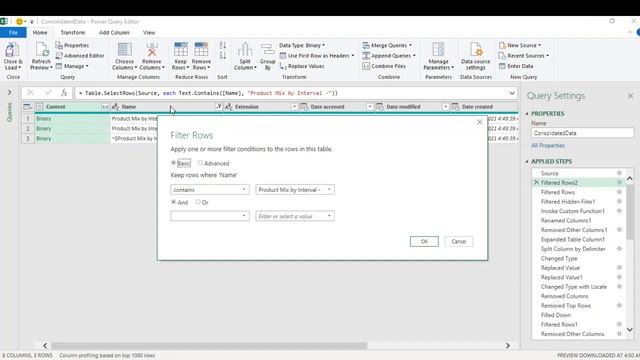Select the And radio option
The image size is (640, 360).
pyautogui.click(x=173, y=202)
